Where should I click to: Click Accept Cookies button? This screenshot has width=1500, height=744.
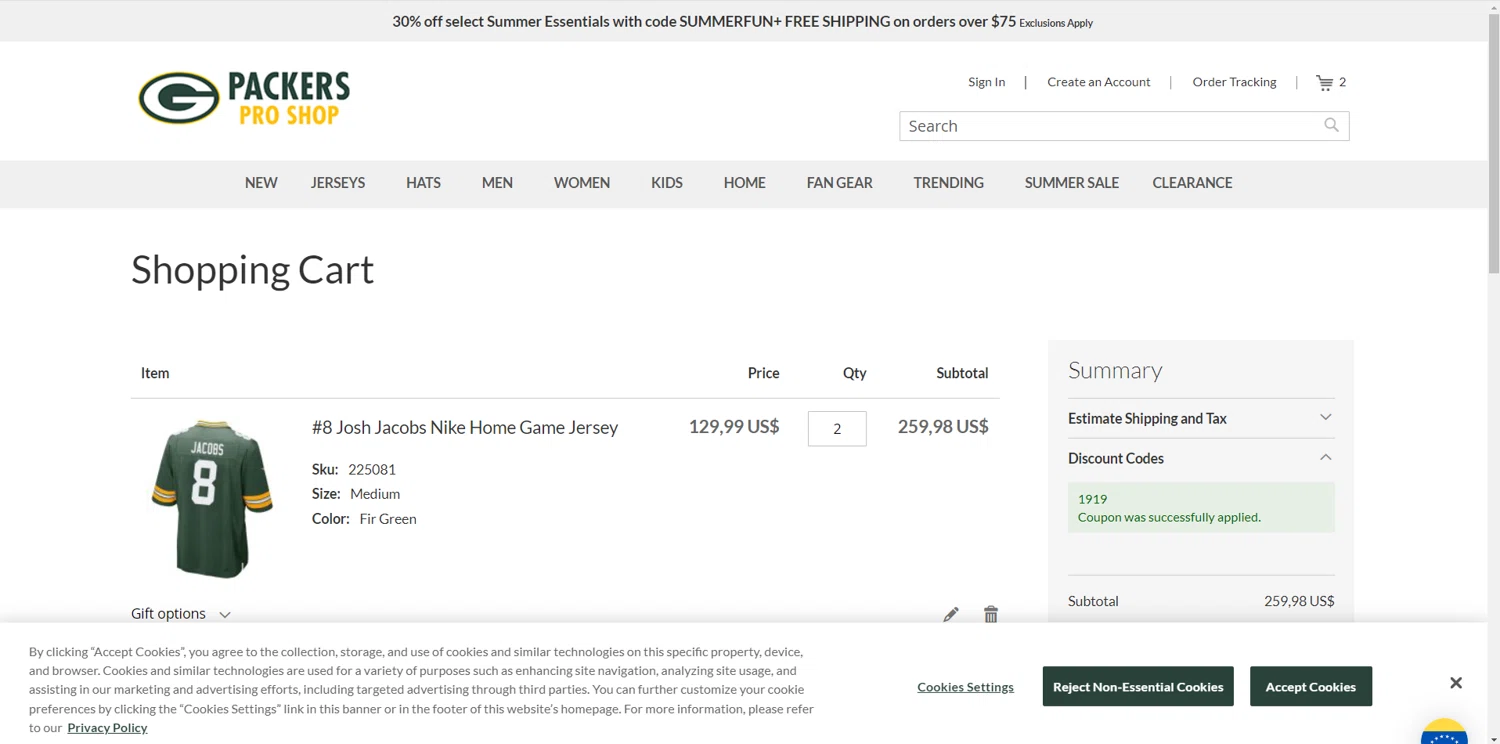(x=1311, y=686)
